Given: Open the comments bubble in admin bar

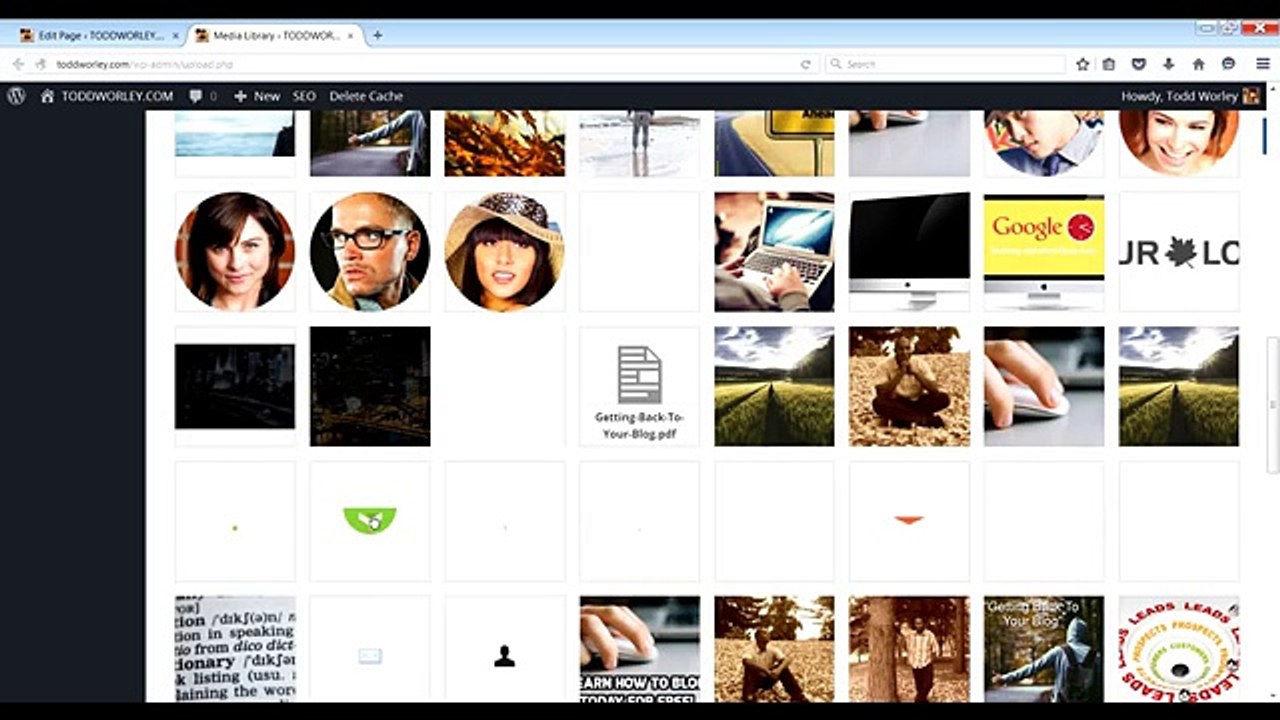Looking at the screenshot, I should click(x=203, y=96).
